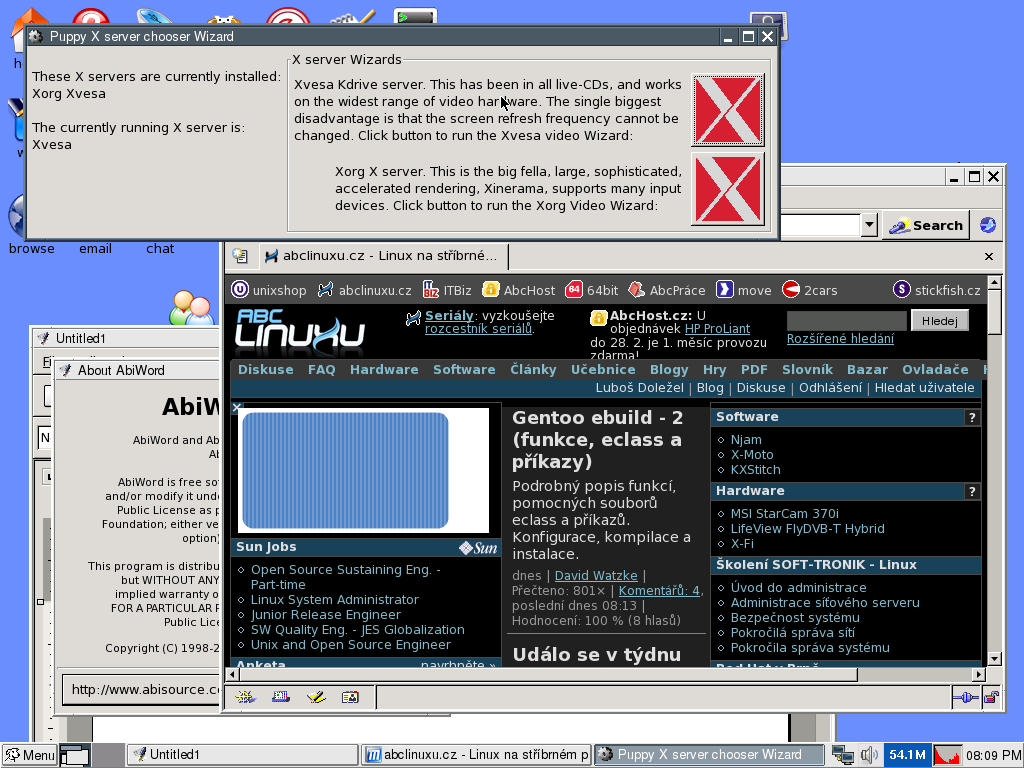Open Address Book icon in status bar
Screen dimensions: 1024x768
point(350,697)
